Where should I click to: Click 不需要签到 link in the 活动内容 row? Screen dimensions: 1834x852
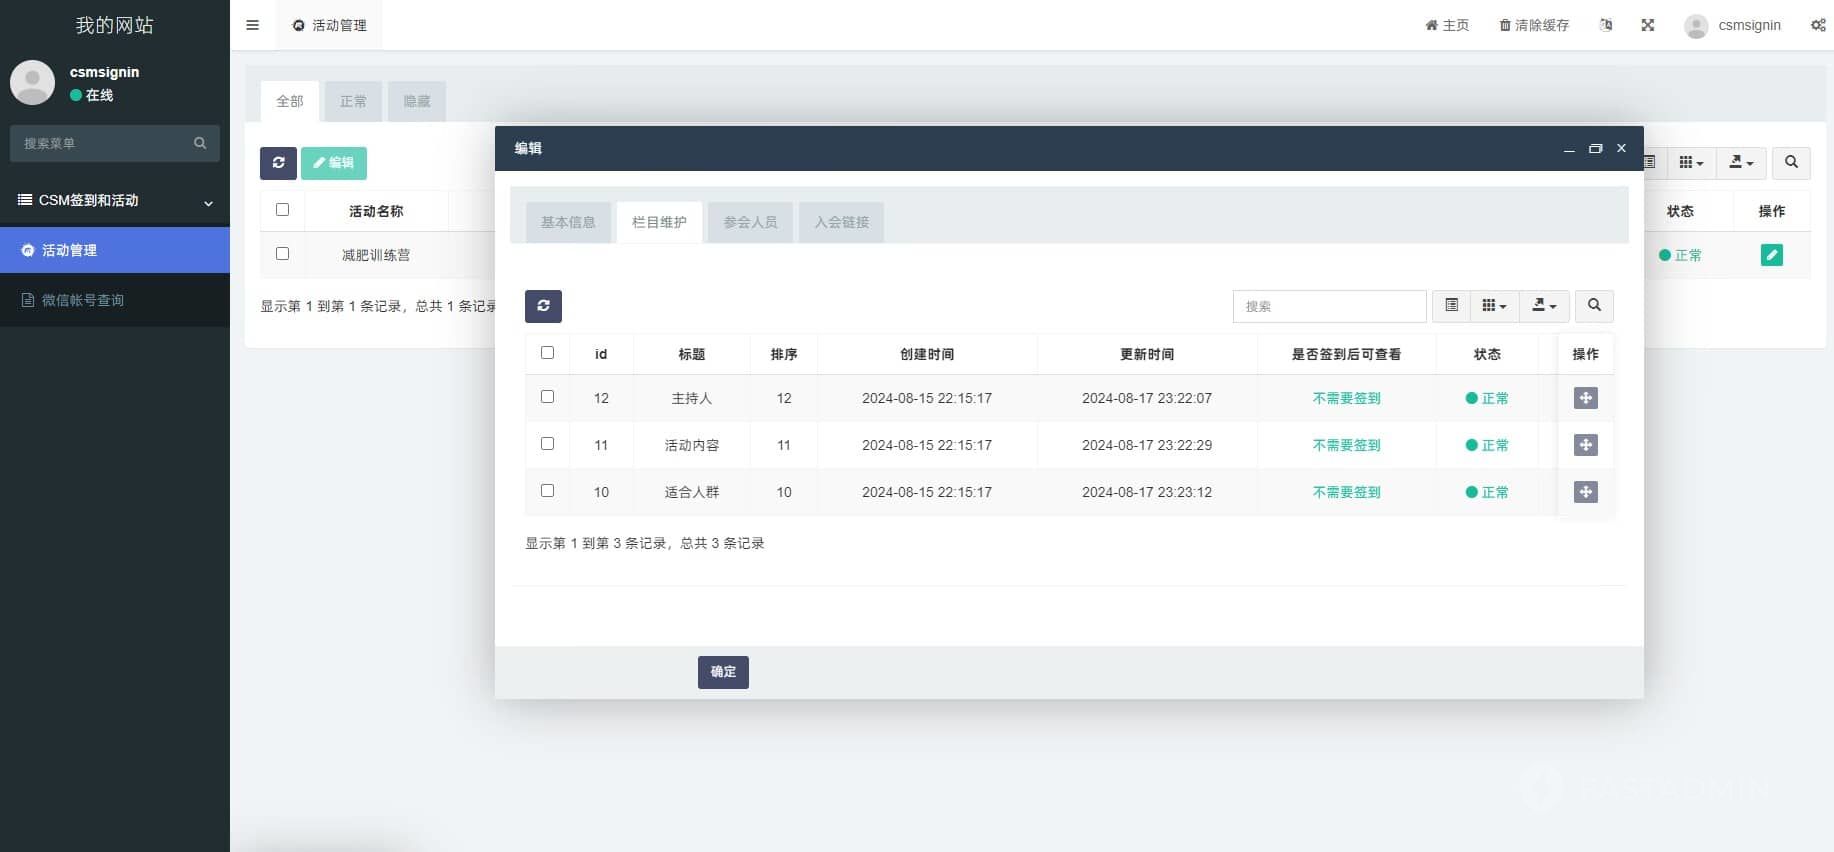[1346, 445]
